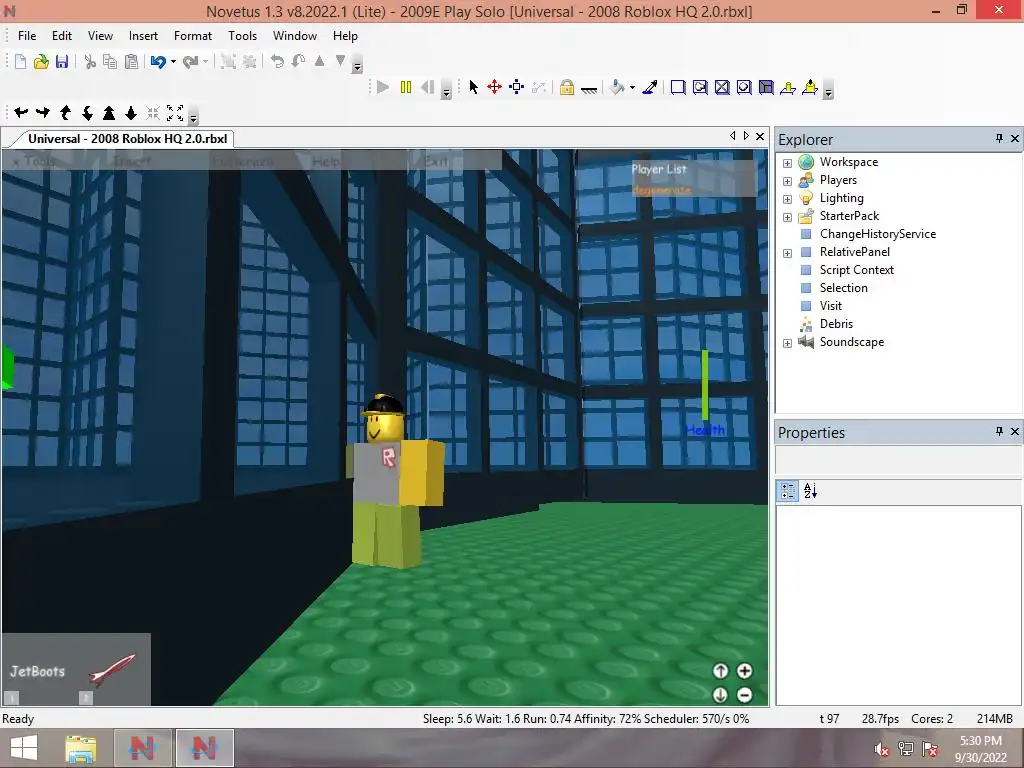Click the Zoom Extents icon

point(175,113)
